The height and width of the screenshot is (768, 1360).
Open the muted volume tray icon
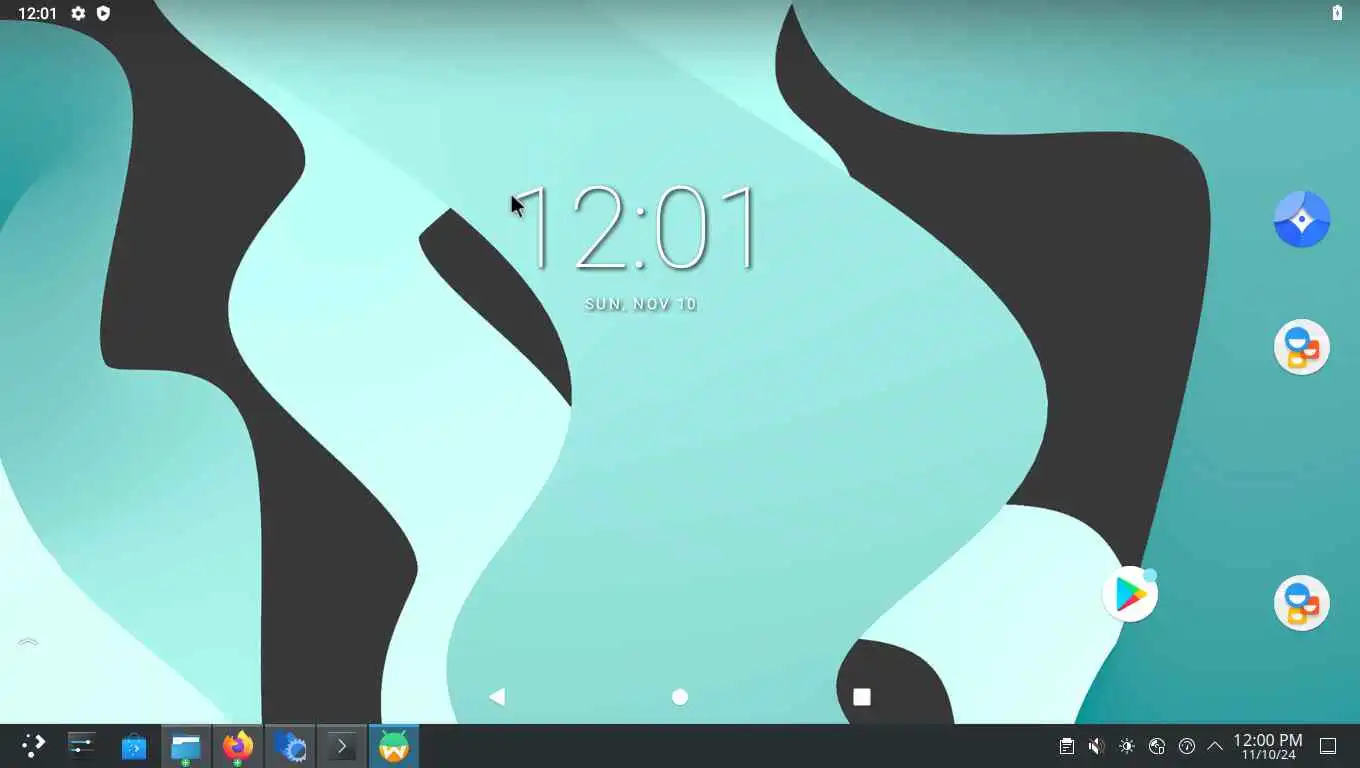click(1097, 746)
